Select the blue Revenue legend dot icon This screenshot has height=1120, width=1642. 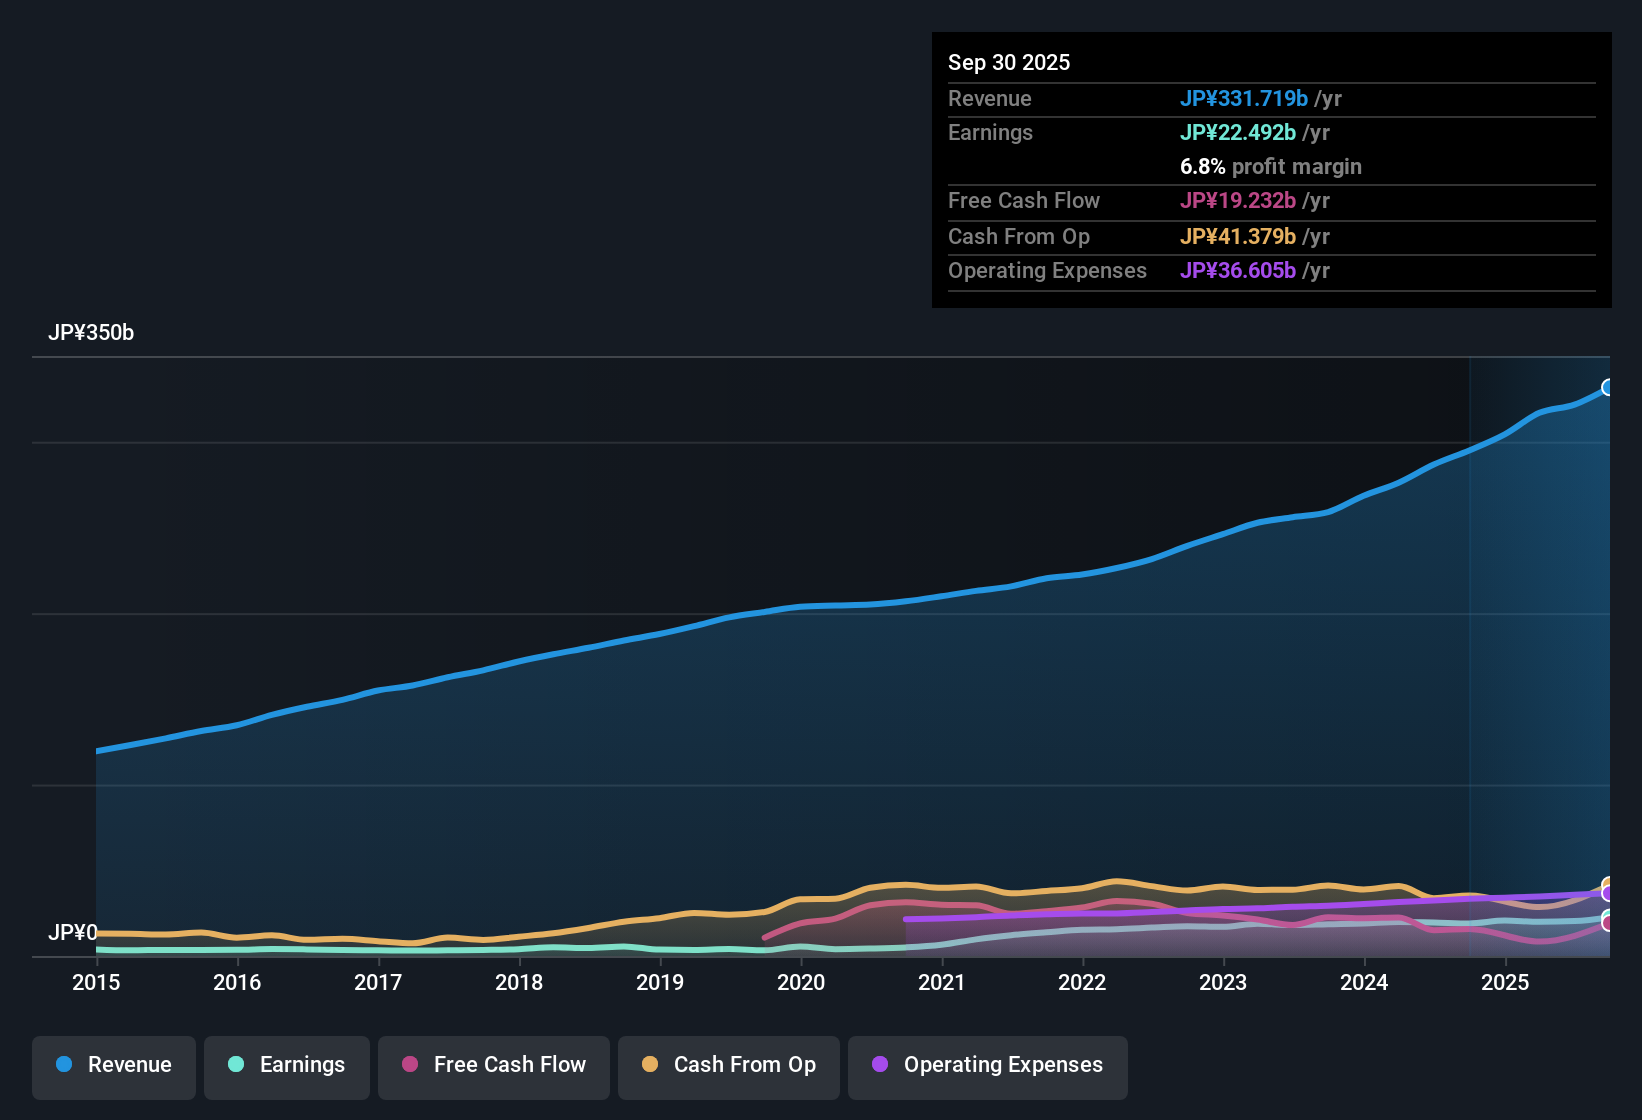63,1065
